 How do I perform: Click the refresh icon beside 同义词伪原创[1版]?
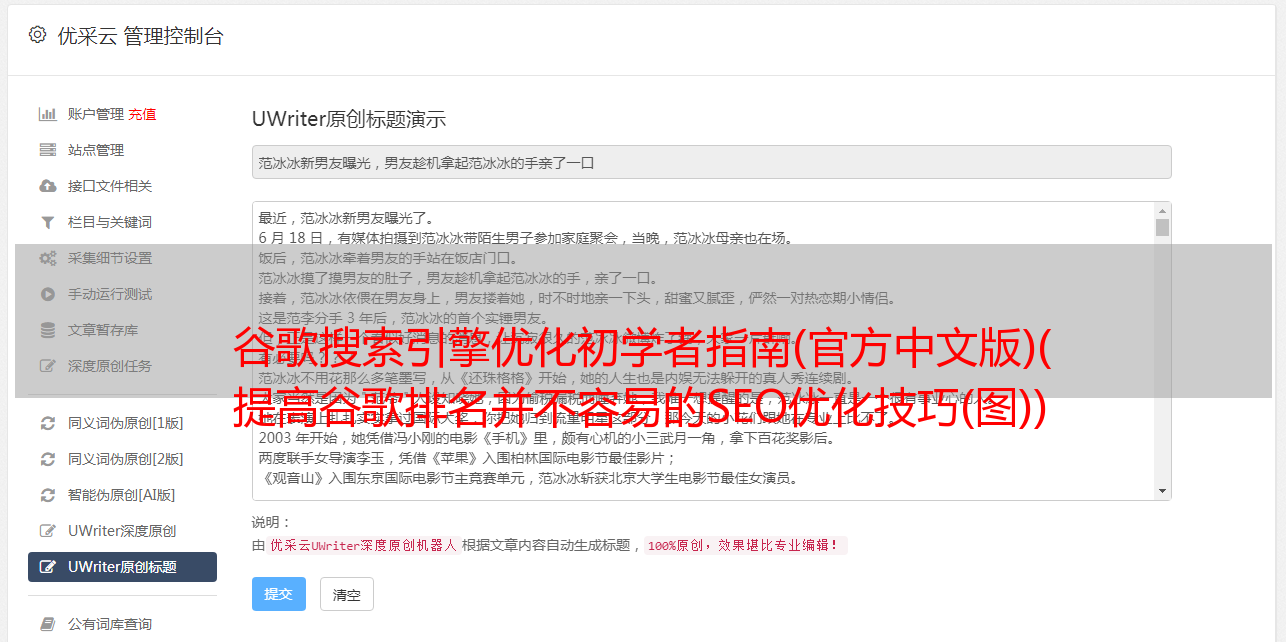pyautogui.click(x=47, y=423)
